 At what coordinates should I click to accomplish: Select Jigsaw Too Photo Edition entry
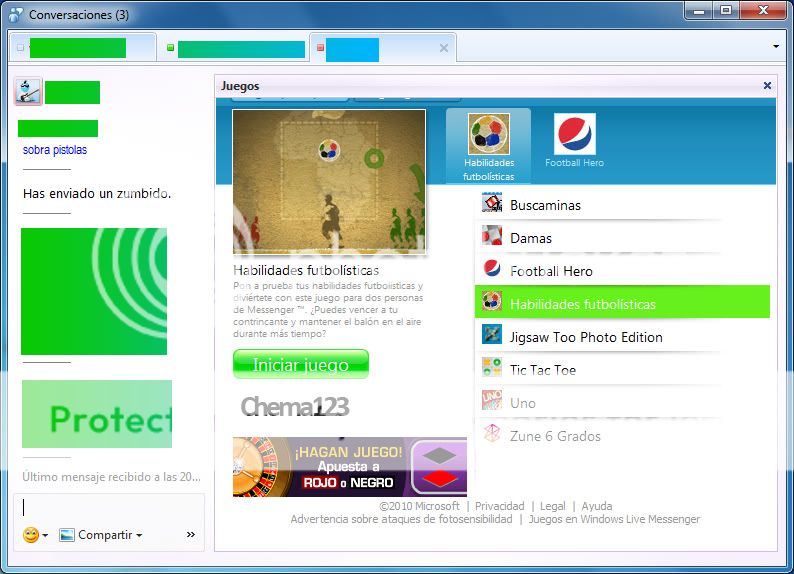[x=622, y=337]
